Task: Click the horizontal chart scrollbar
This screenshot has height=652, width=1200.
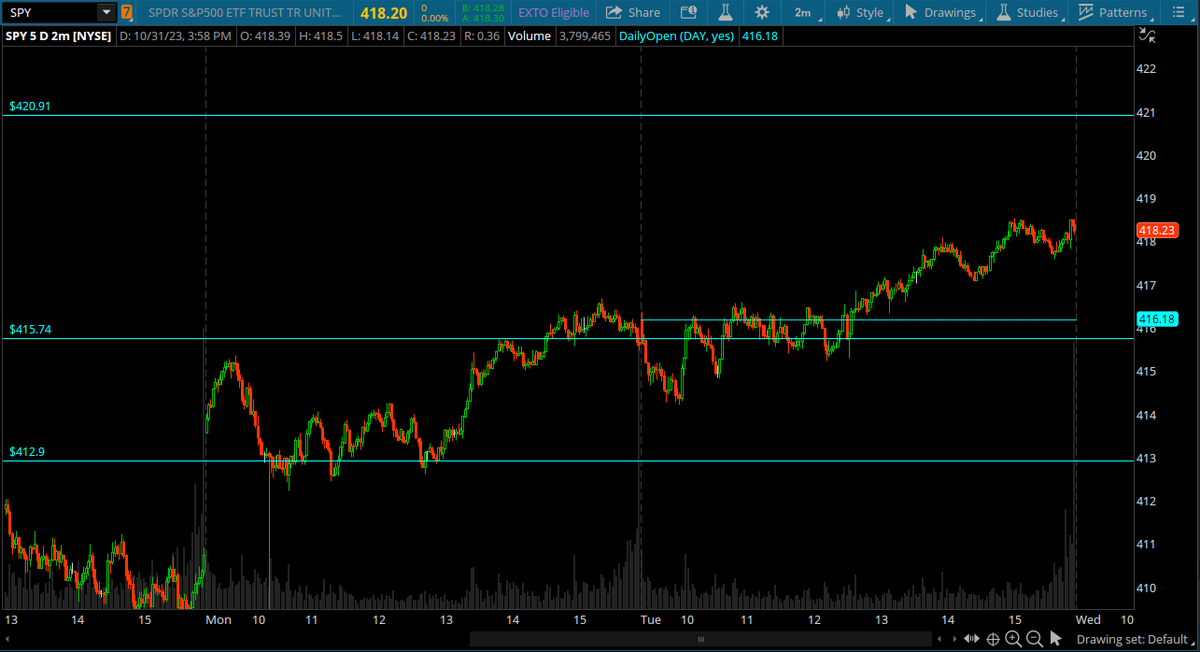Action: (700, 638)
